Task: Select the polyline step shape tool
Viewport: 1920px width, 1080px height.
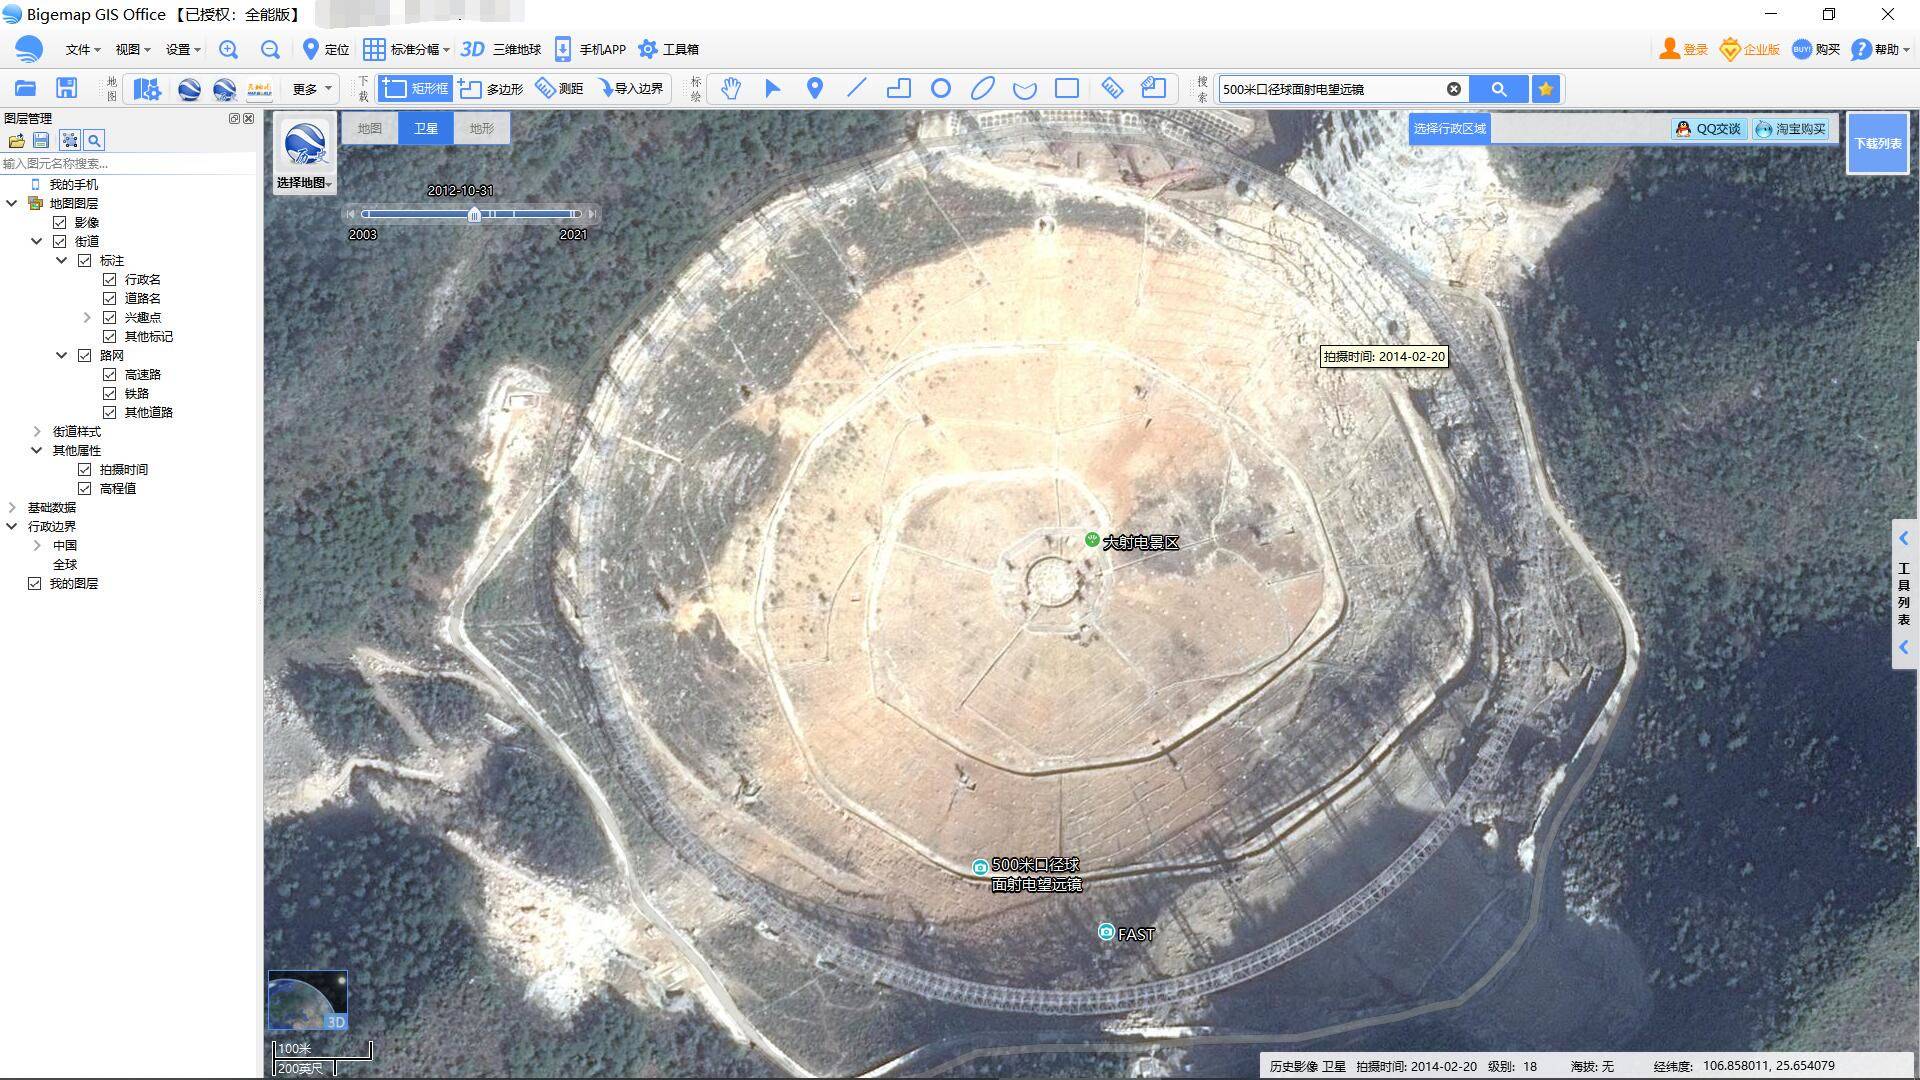Action: [x=899, y=89]
